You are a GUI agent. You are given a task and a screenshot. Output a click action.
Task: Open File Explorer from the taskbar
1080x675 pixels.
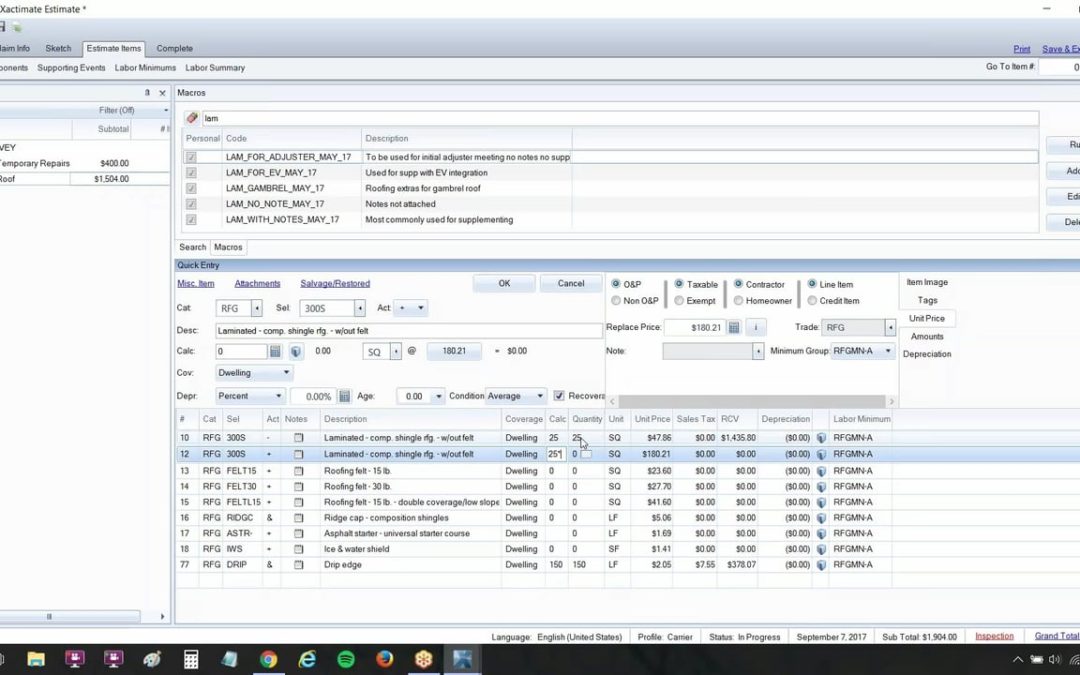[36, 659]
